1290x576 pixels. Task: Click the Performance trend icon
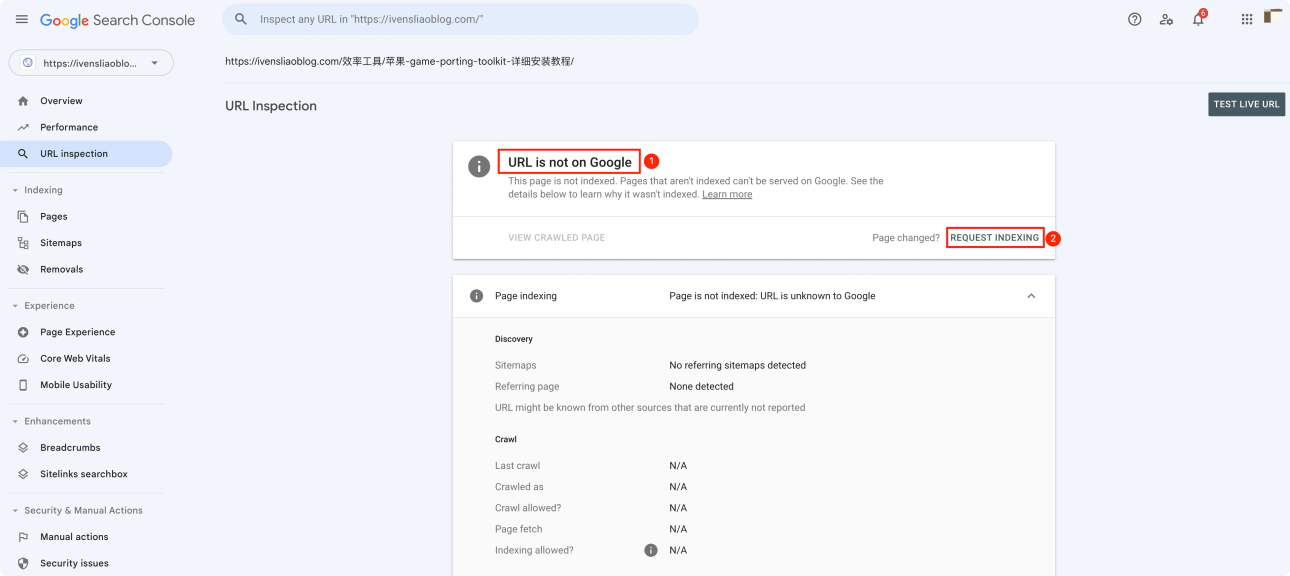tap(23, 127)
